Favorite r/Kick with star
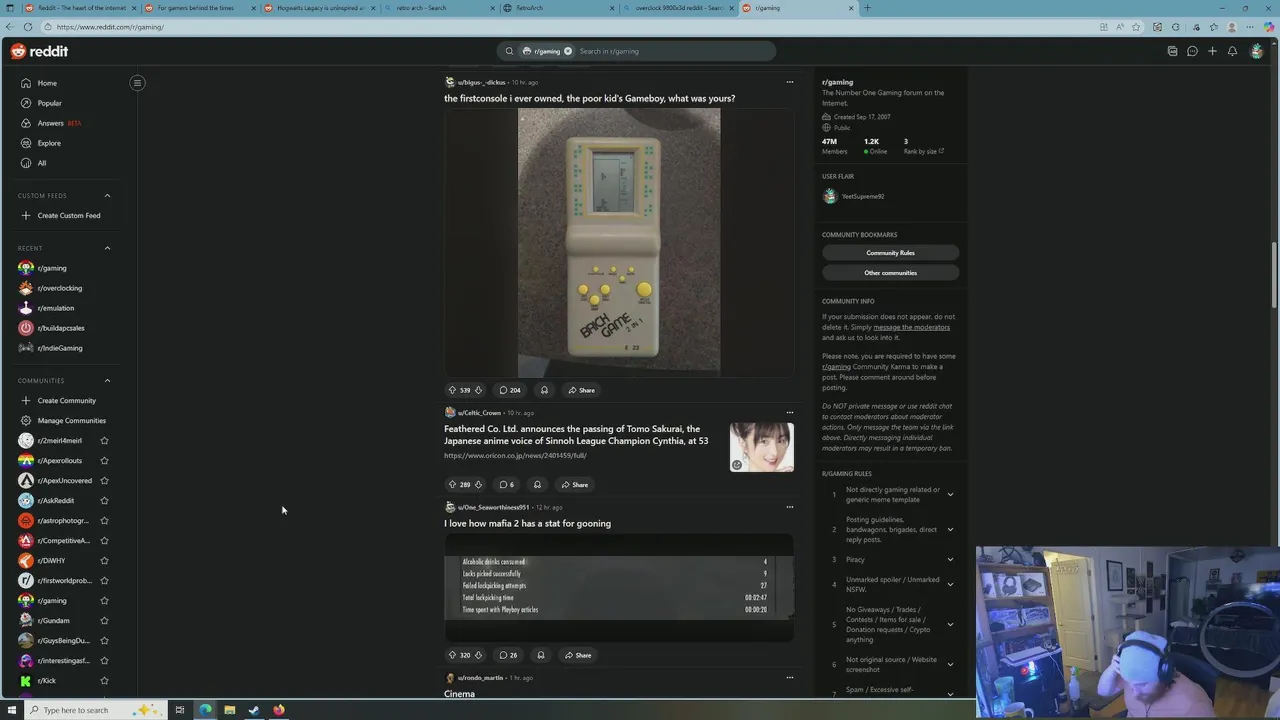1280x720 pixels. (104, 680)
